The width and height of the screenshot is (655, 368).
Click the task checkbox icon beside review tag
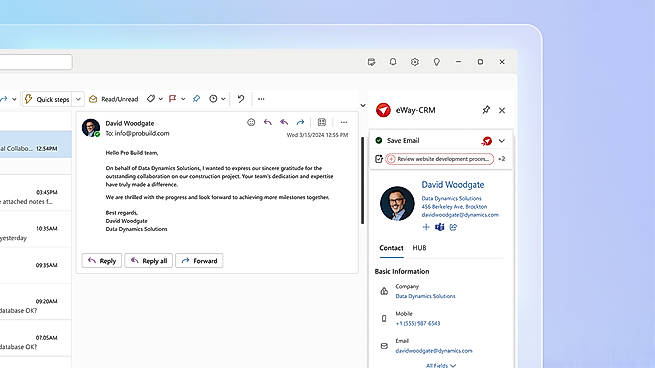[379, 159]
